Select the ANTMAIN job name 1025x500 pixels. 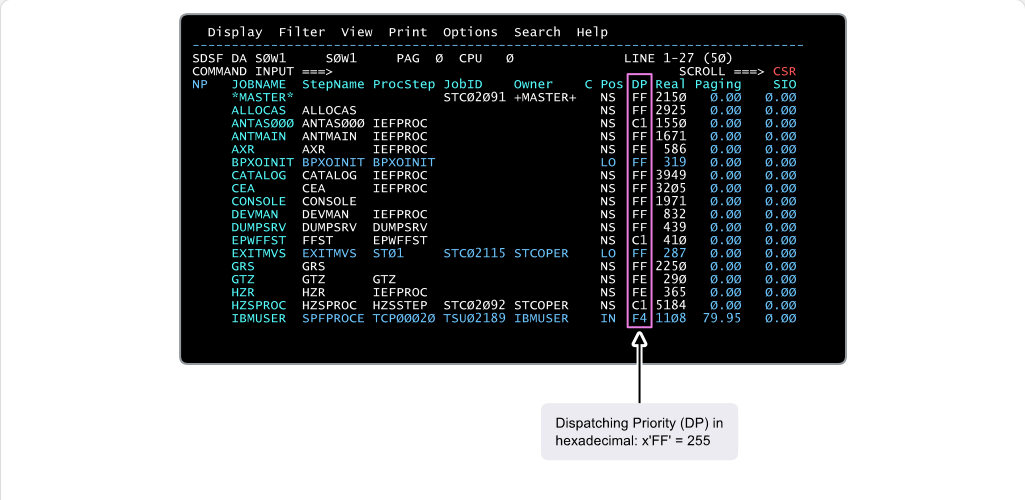tap(258, 137)
